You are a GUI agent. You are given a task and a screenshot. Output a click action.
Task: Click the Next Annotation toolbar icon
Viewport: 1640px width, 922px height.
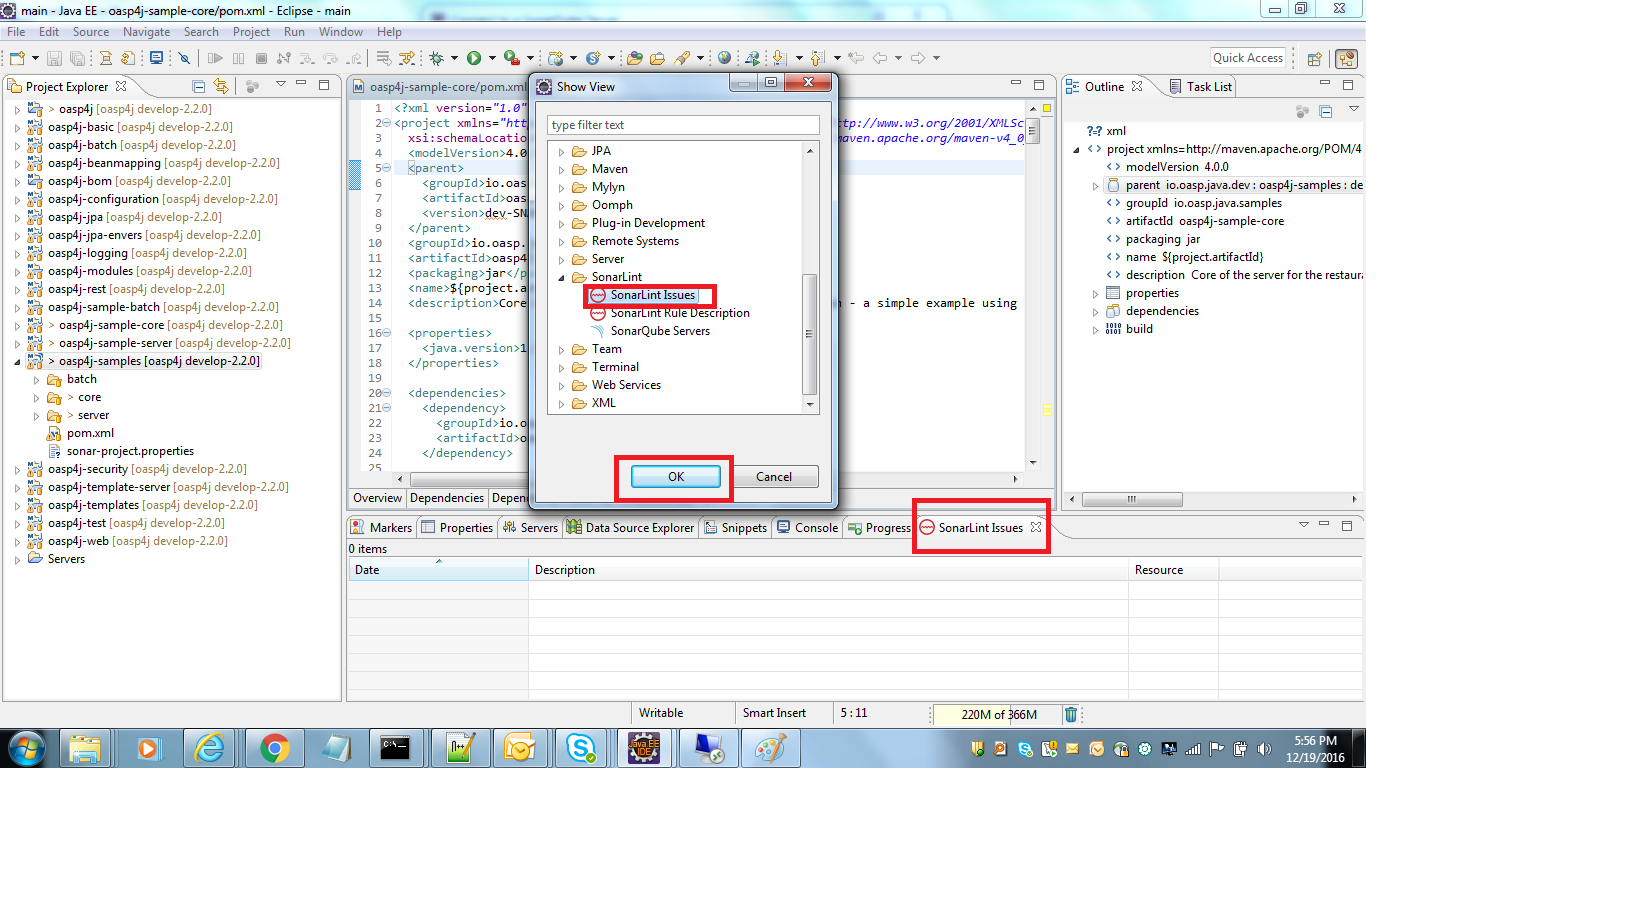[x=779, y=58]
